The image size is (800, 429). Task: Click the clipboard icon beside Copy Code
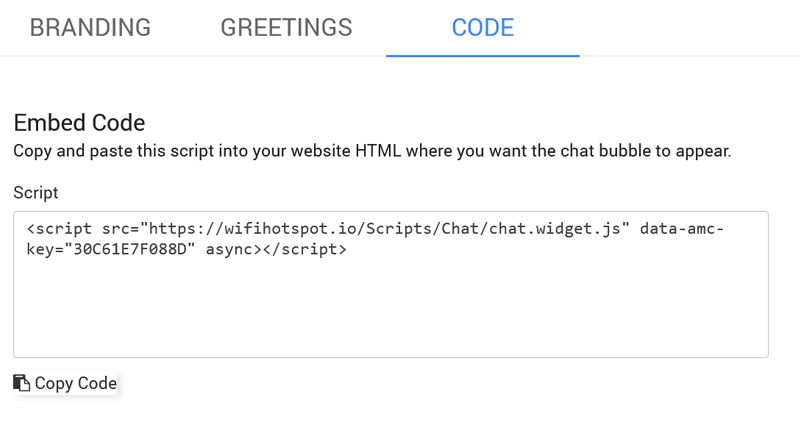tap(21, 383)
